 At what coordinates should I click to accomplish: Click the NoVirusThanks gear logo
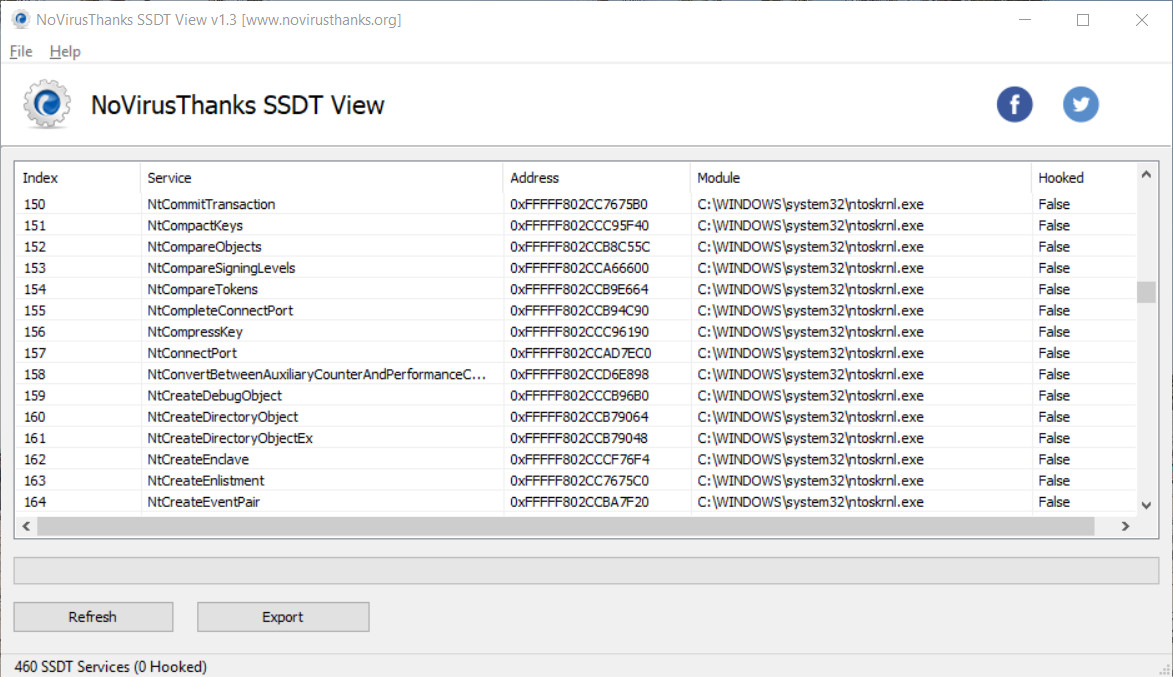(47, 104)
